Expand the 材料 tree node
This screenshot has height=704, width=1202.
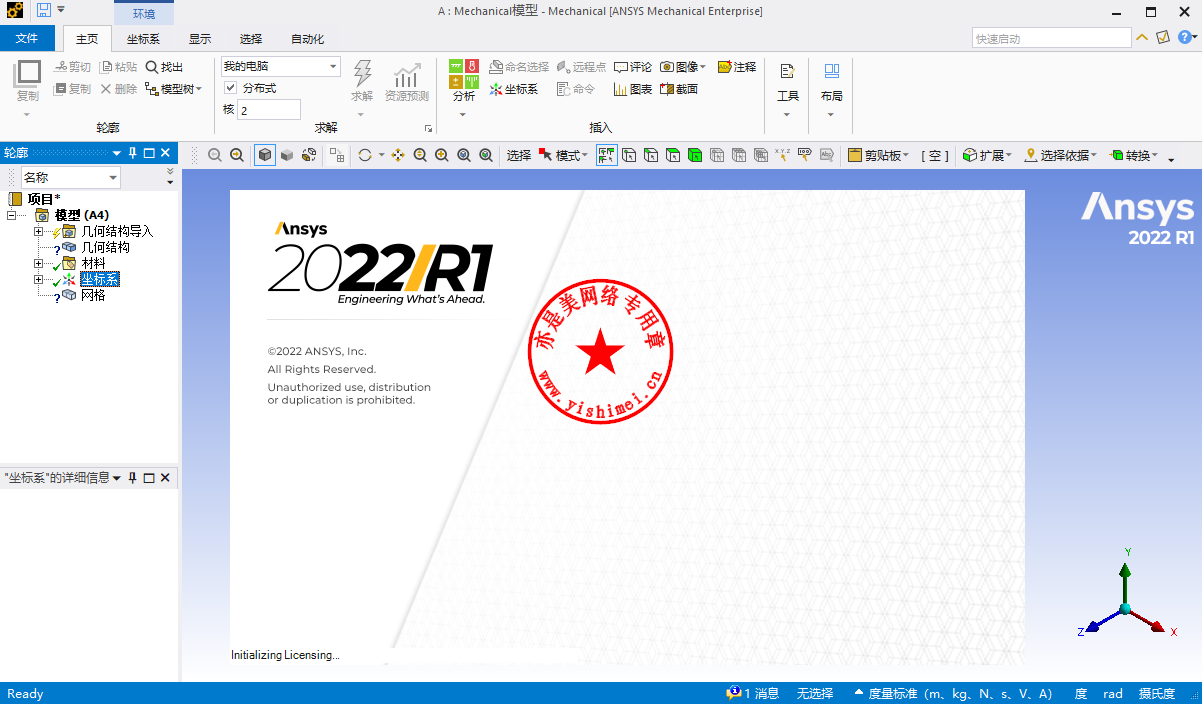[x=39, y=263]
